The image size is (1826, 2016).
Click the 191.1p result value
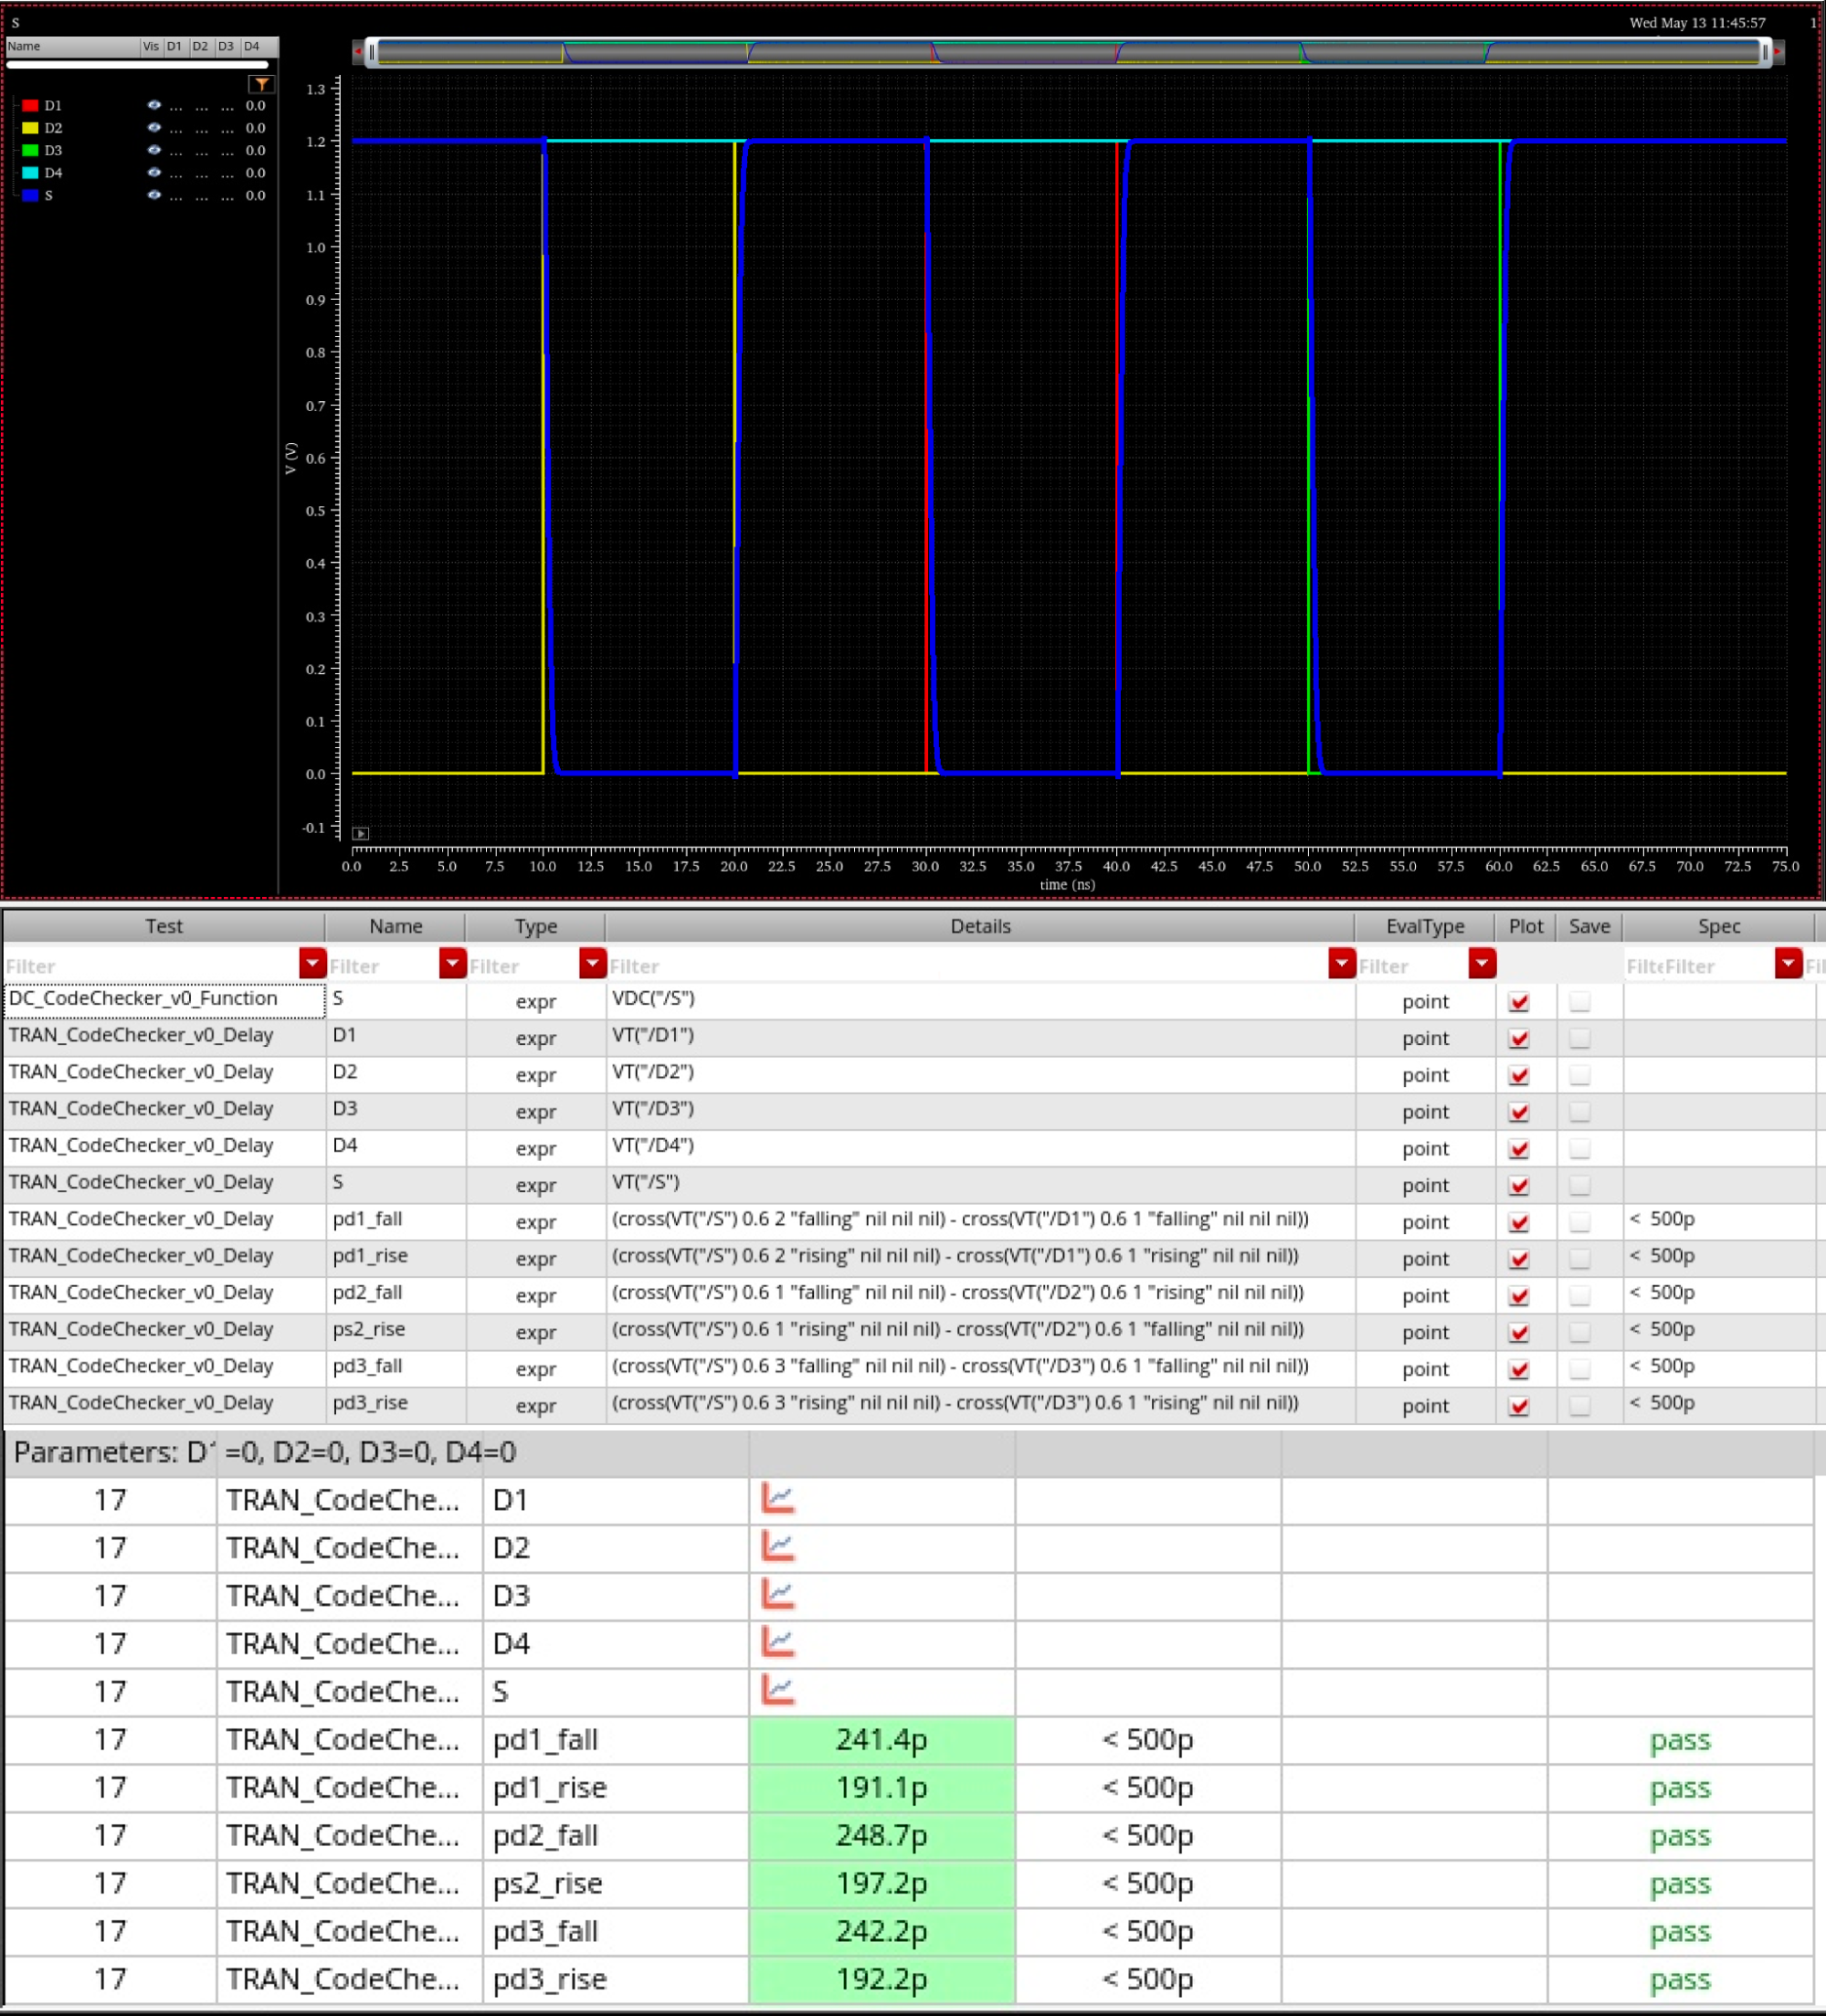(x=882, y=1788)
